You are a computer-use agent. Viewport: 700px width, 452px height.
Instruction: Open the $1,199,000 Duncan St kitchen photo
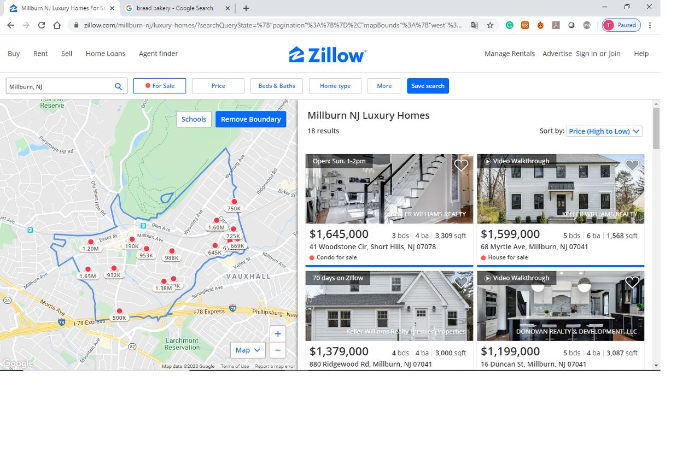pos(560,306)
